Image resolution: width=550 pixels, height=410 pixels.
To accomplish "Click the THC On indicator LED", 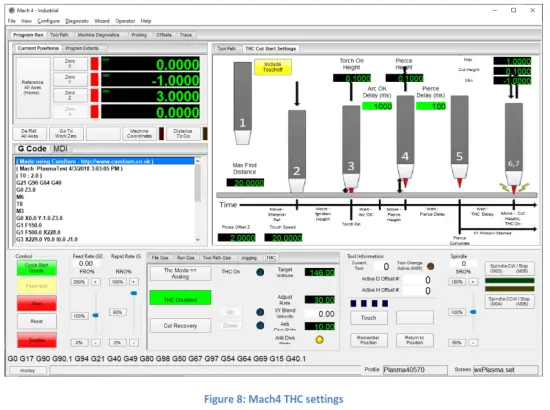I will tap(260, 272).
